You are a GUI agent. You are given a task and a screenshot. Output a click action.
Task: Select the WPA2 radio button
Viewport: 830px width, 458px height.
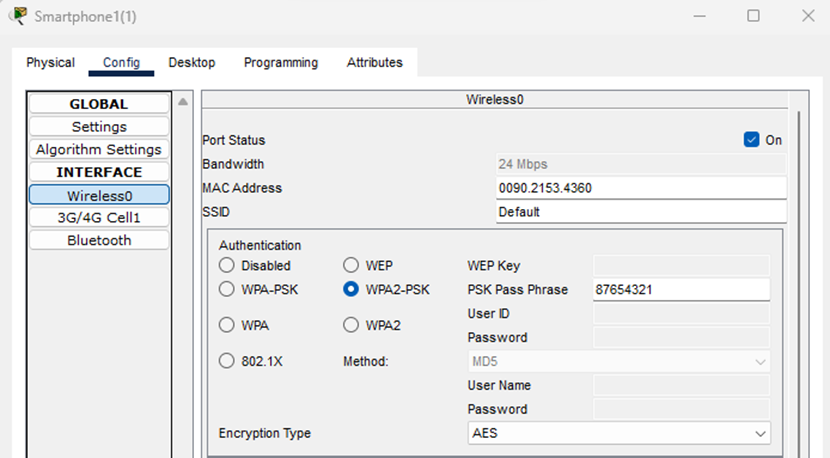[350, 325]
